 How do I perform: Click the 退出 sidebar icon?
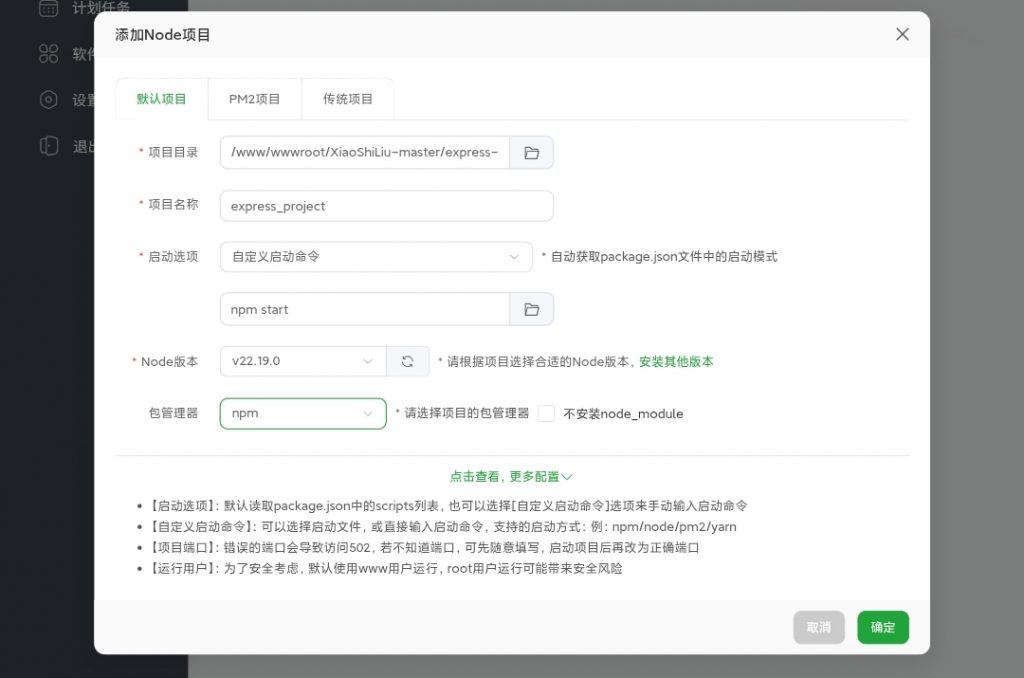pyautogui.click(x=47, y=146)
